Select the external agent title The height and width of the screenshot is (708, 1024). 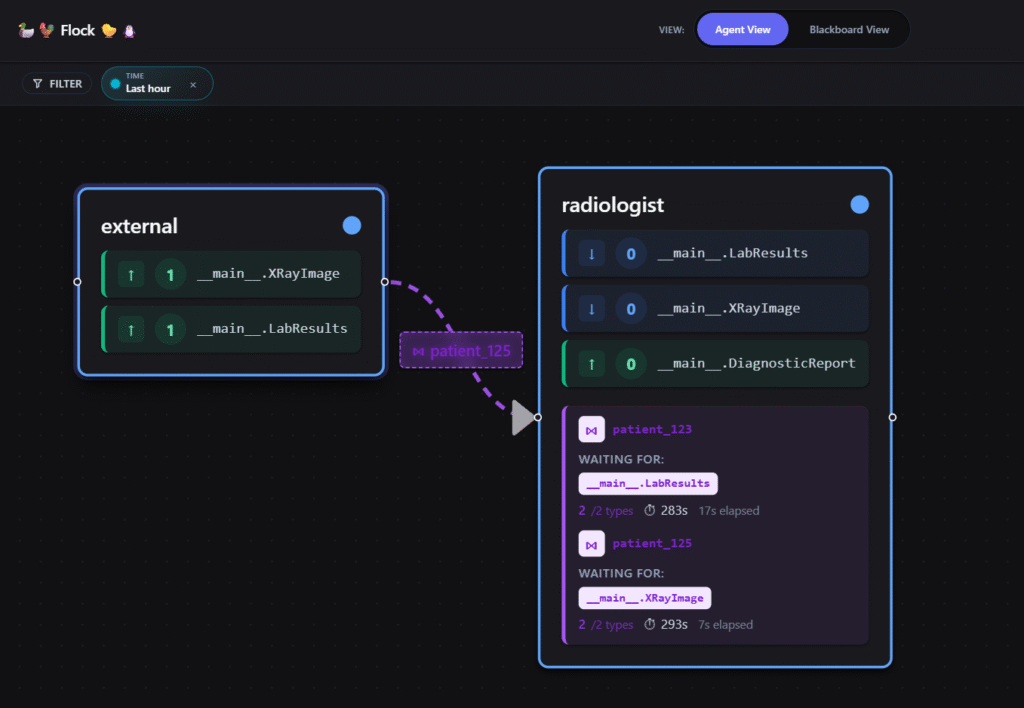(139, 226)
